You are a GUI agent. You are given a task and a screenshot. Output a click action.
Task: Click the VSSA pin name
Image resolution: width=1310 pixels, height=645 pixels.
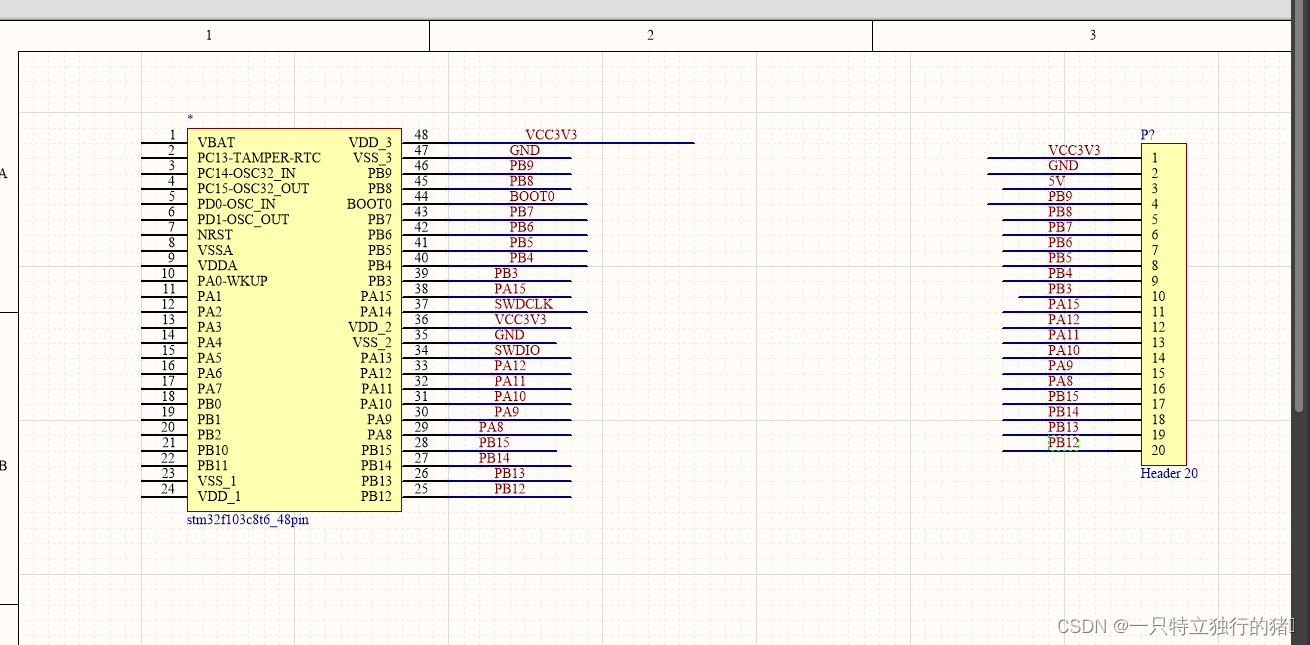coord(215,250)
